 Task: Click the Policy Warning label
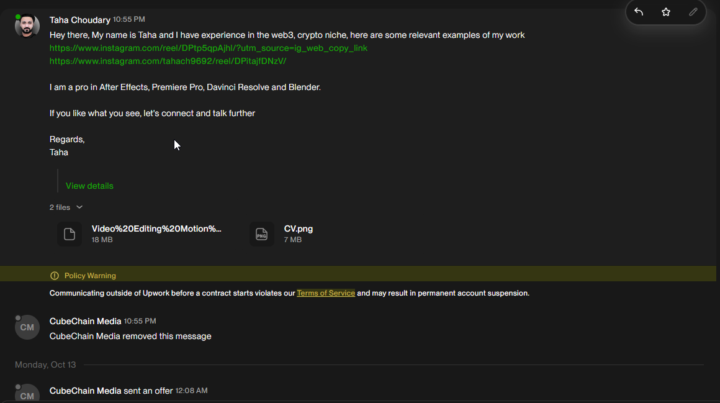[x=90, y=275]
